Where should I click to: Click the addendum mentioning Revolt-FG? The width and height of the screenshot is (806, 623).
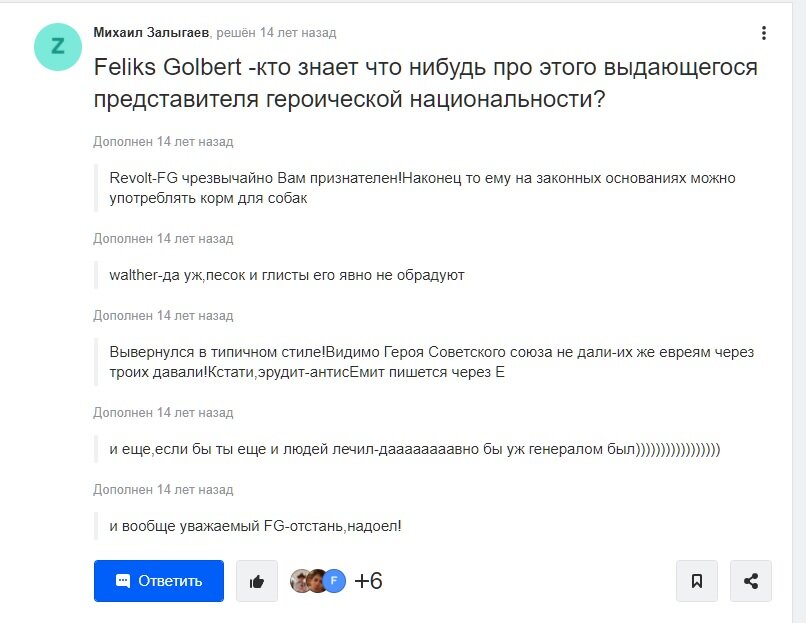(x=420, y=188)
